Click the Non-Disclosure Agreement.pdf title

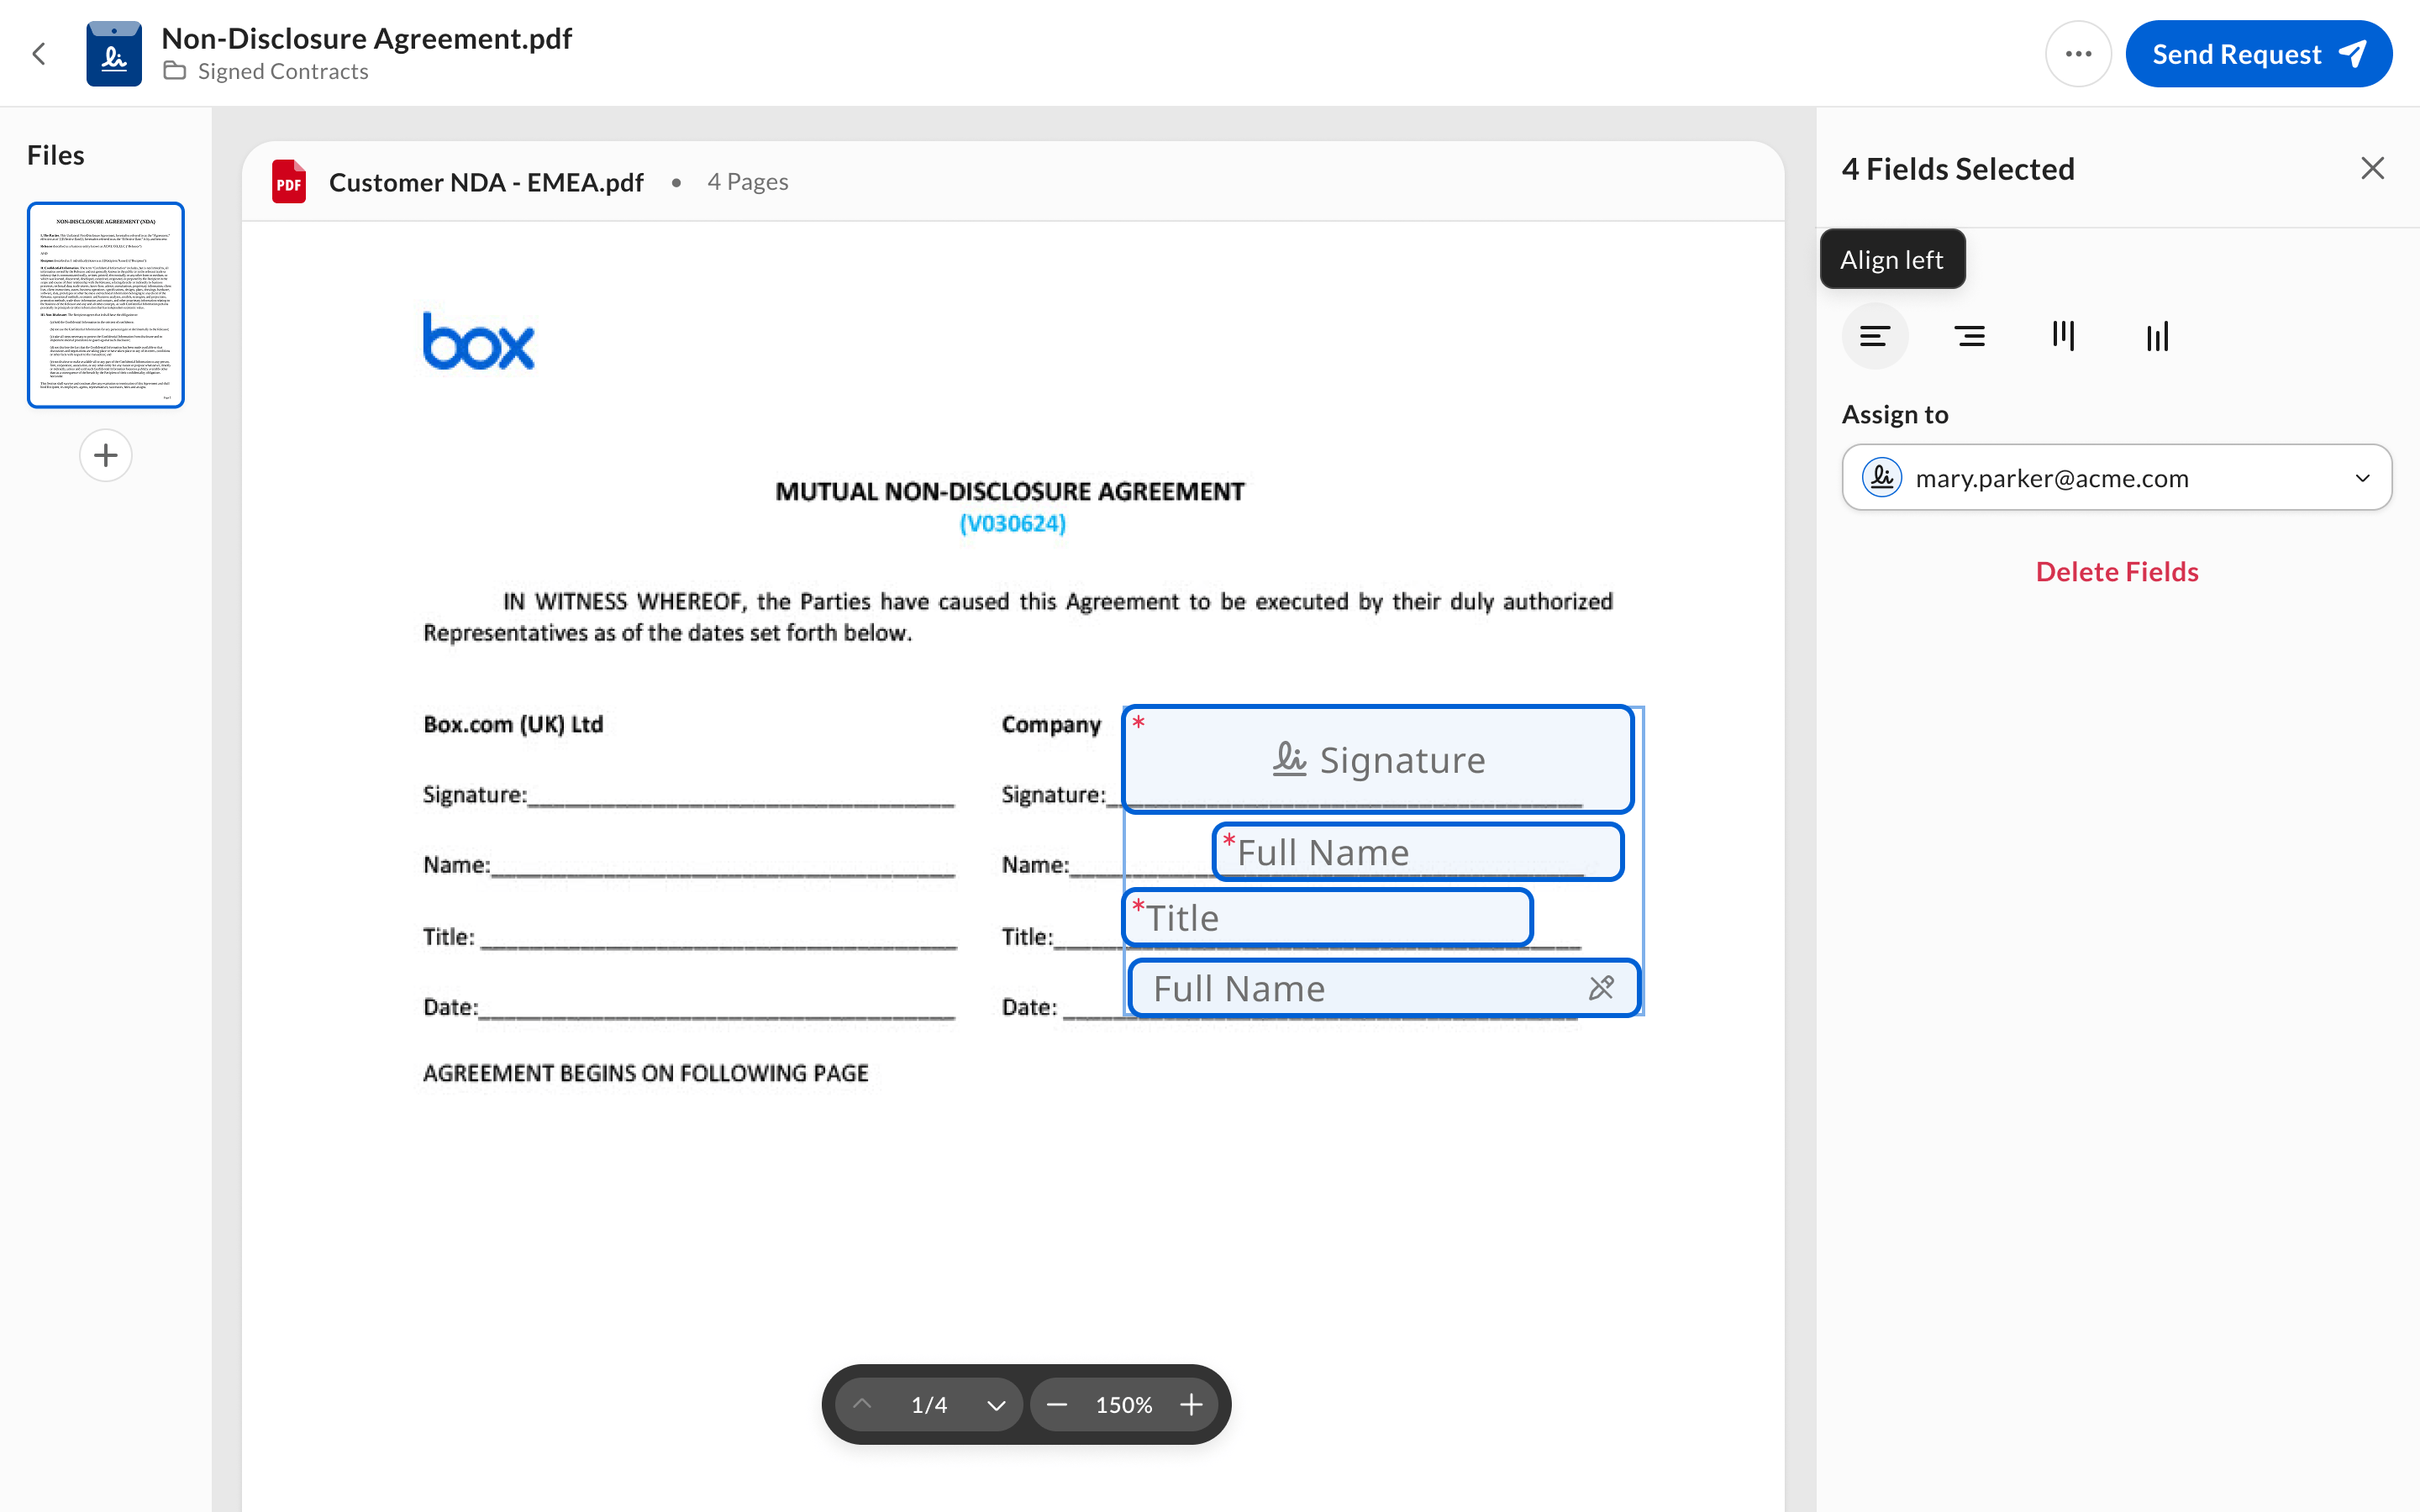coord(367,38)
